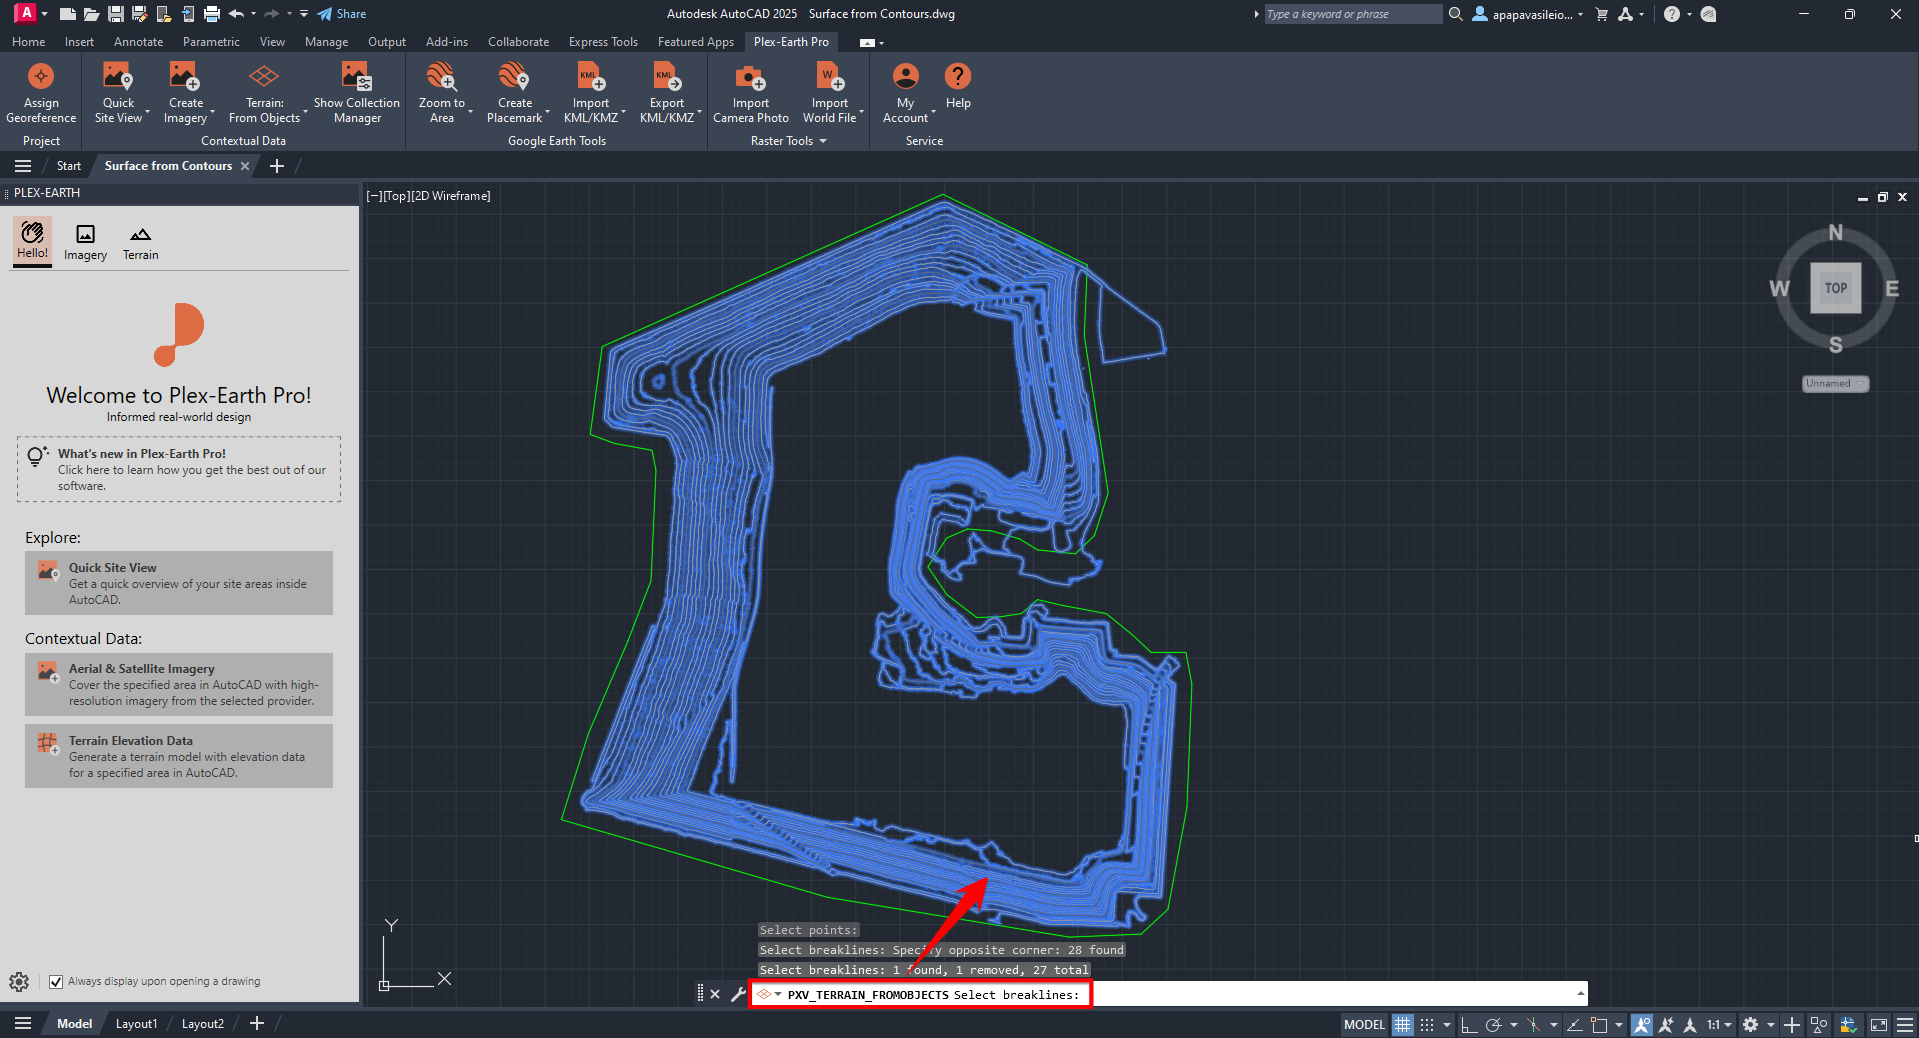
Task: Click the Assign Georeference icon
Action: [x=41, y=77]
